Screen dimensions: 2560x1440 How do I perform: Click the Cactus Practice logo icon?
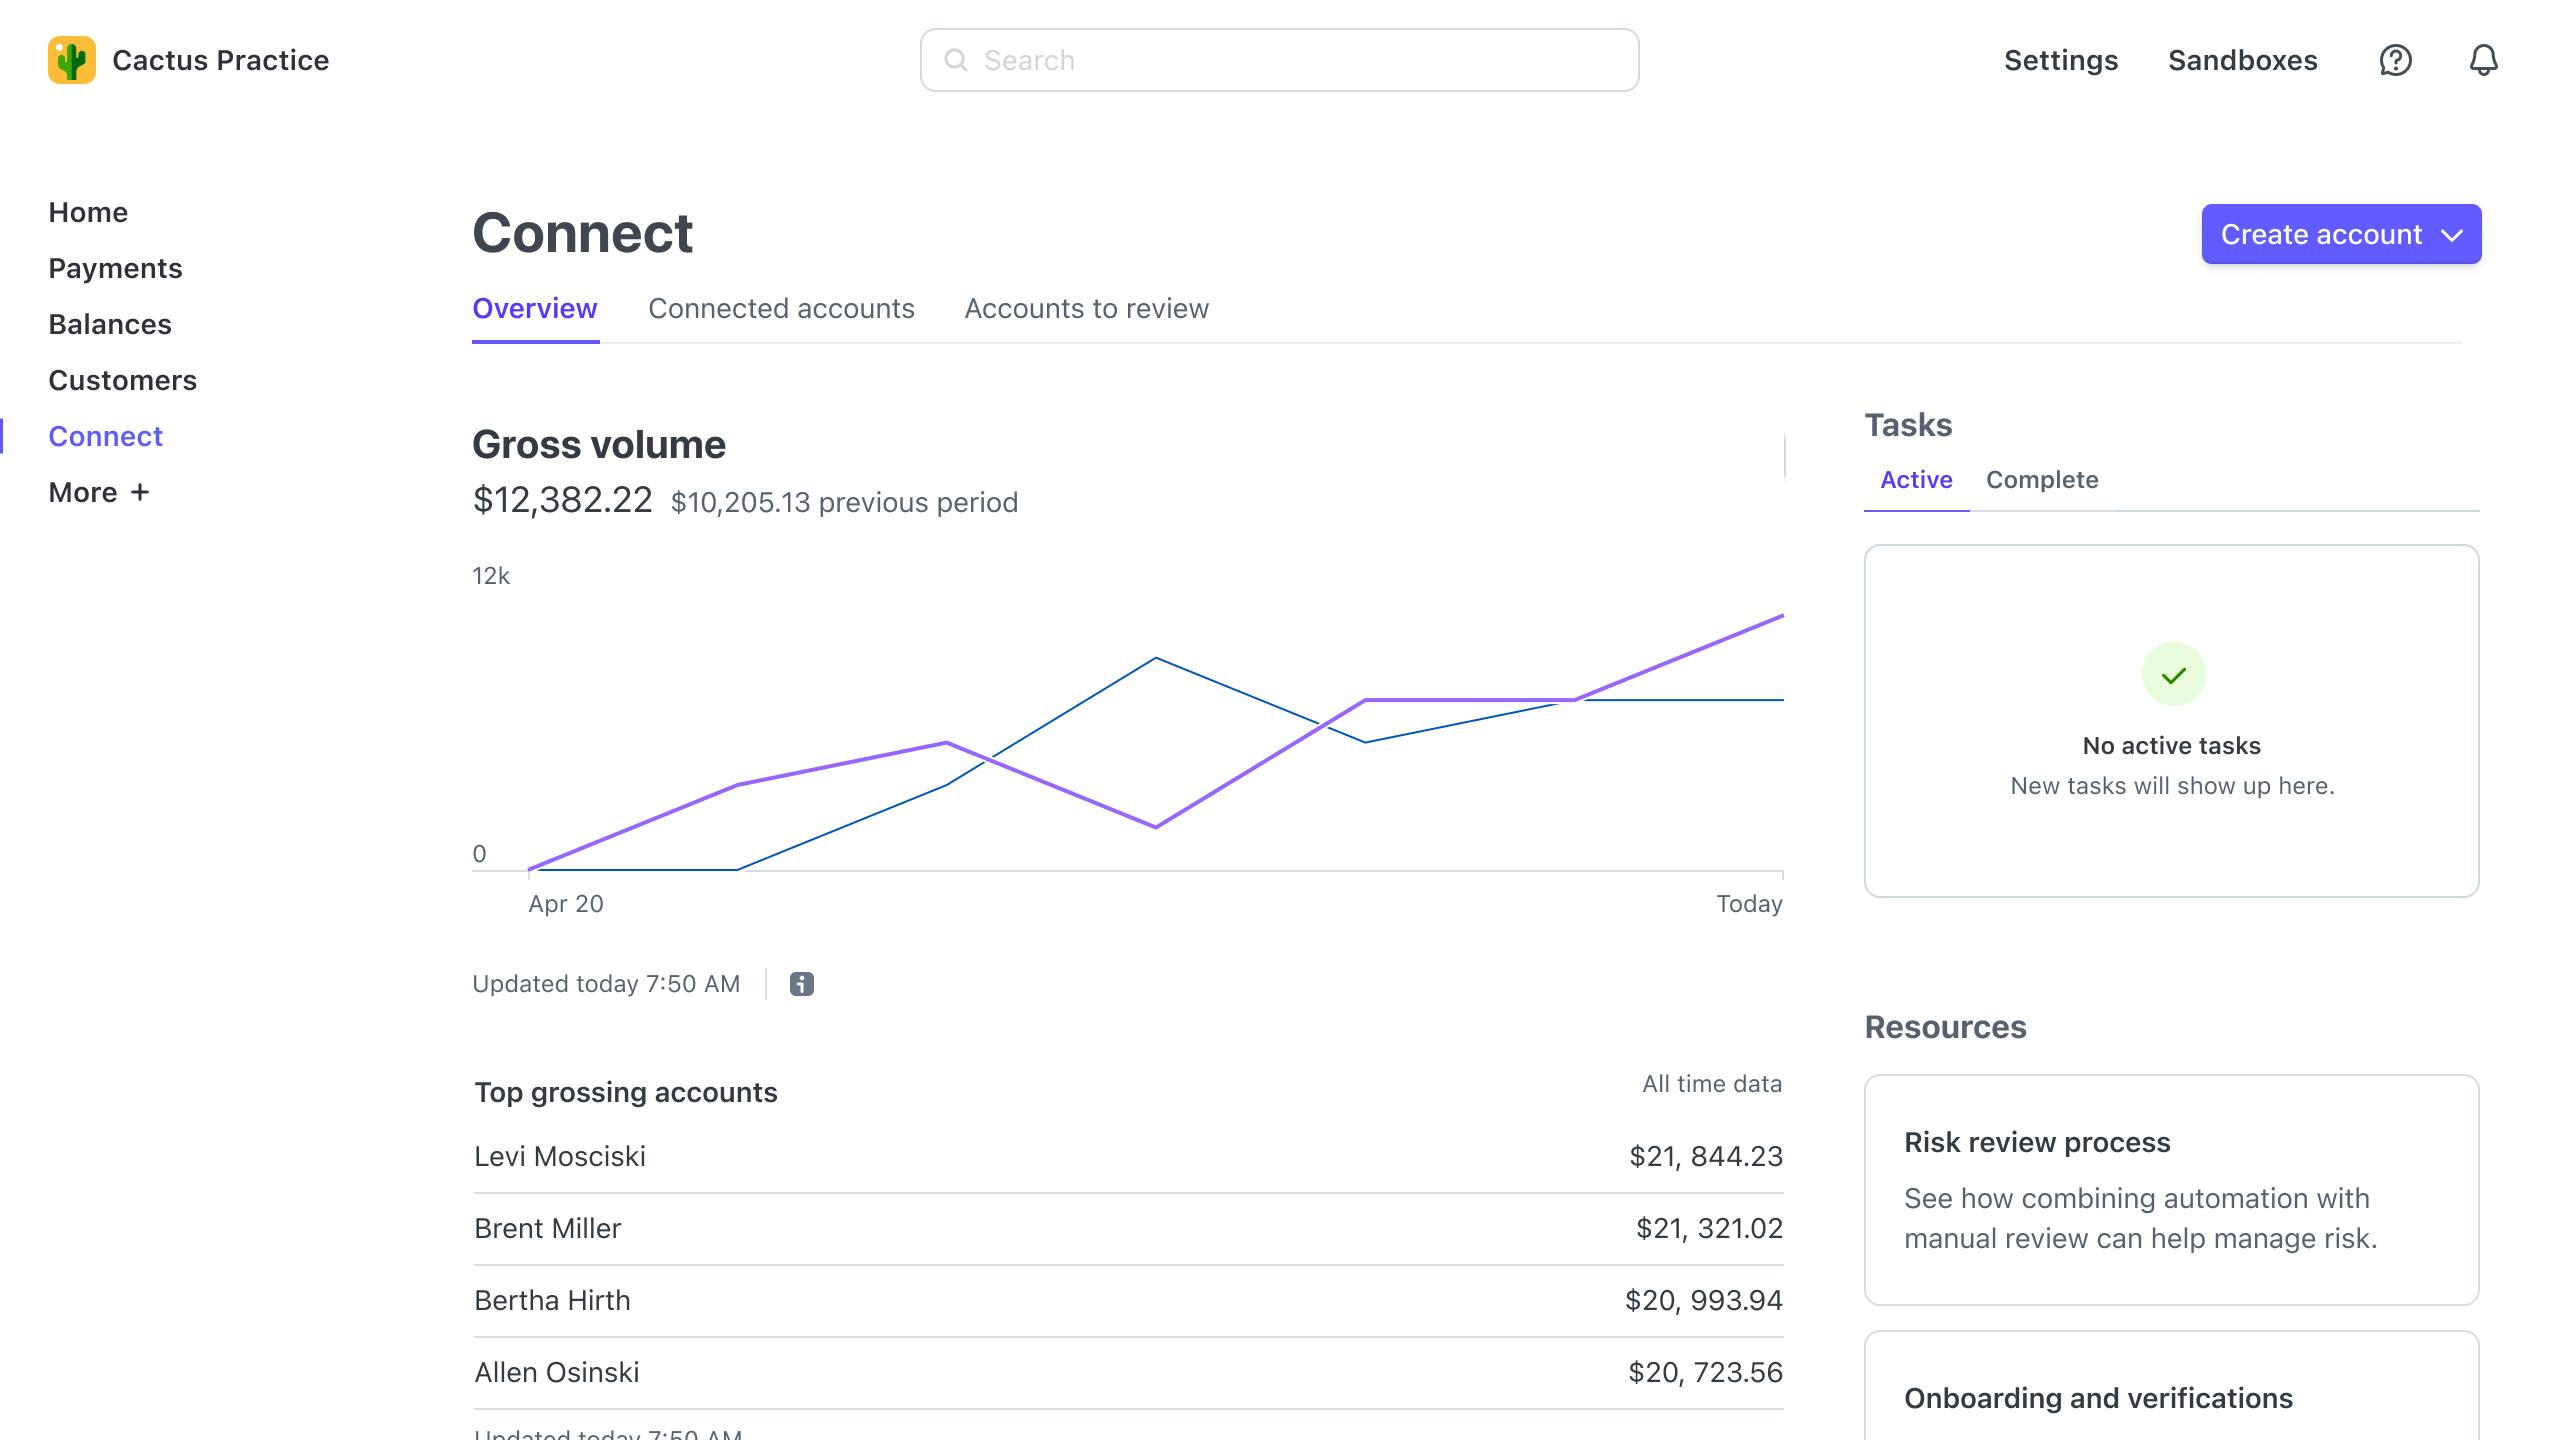tap(71, 60)
